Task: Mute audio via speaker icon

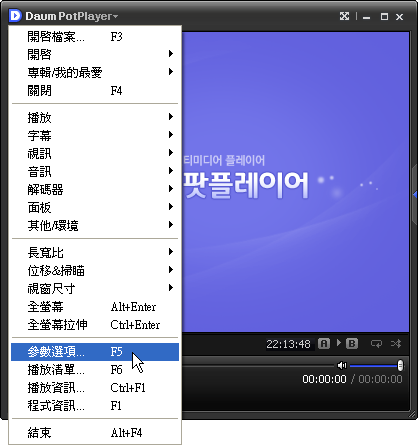Action: click(x=342, y=366)
